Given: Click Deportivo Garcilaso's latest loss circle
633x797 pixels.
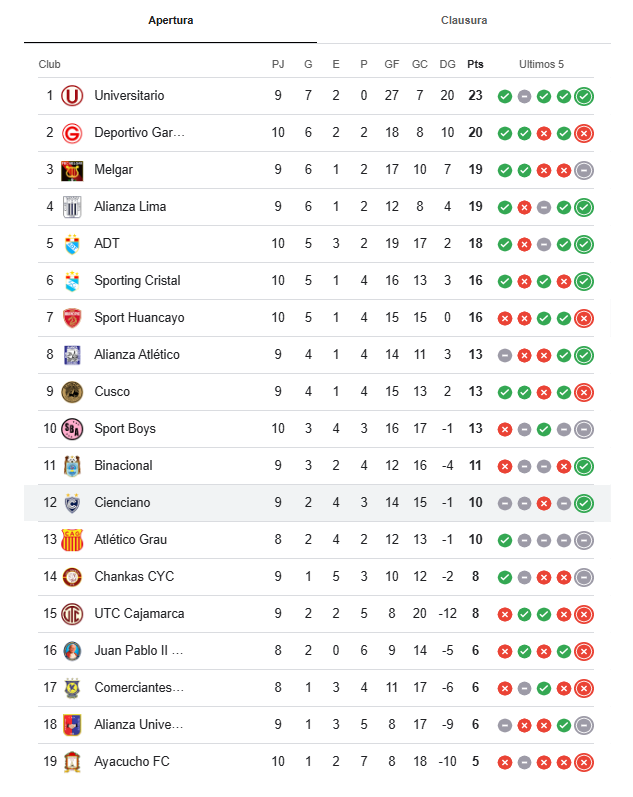Looking at the screenshot, I should click(x=584, y=133).
